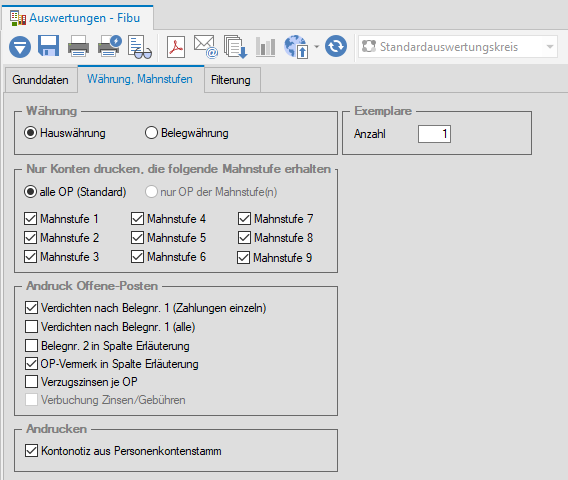This screenshot has height=480, width=568.
Task: Click the printer icon
Action: pyautogui.click(x=78, y=46)
